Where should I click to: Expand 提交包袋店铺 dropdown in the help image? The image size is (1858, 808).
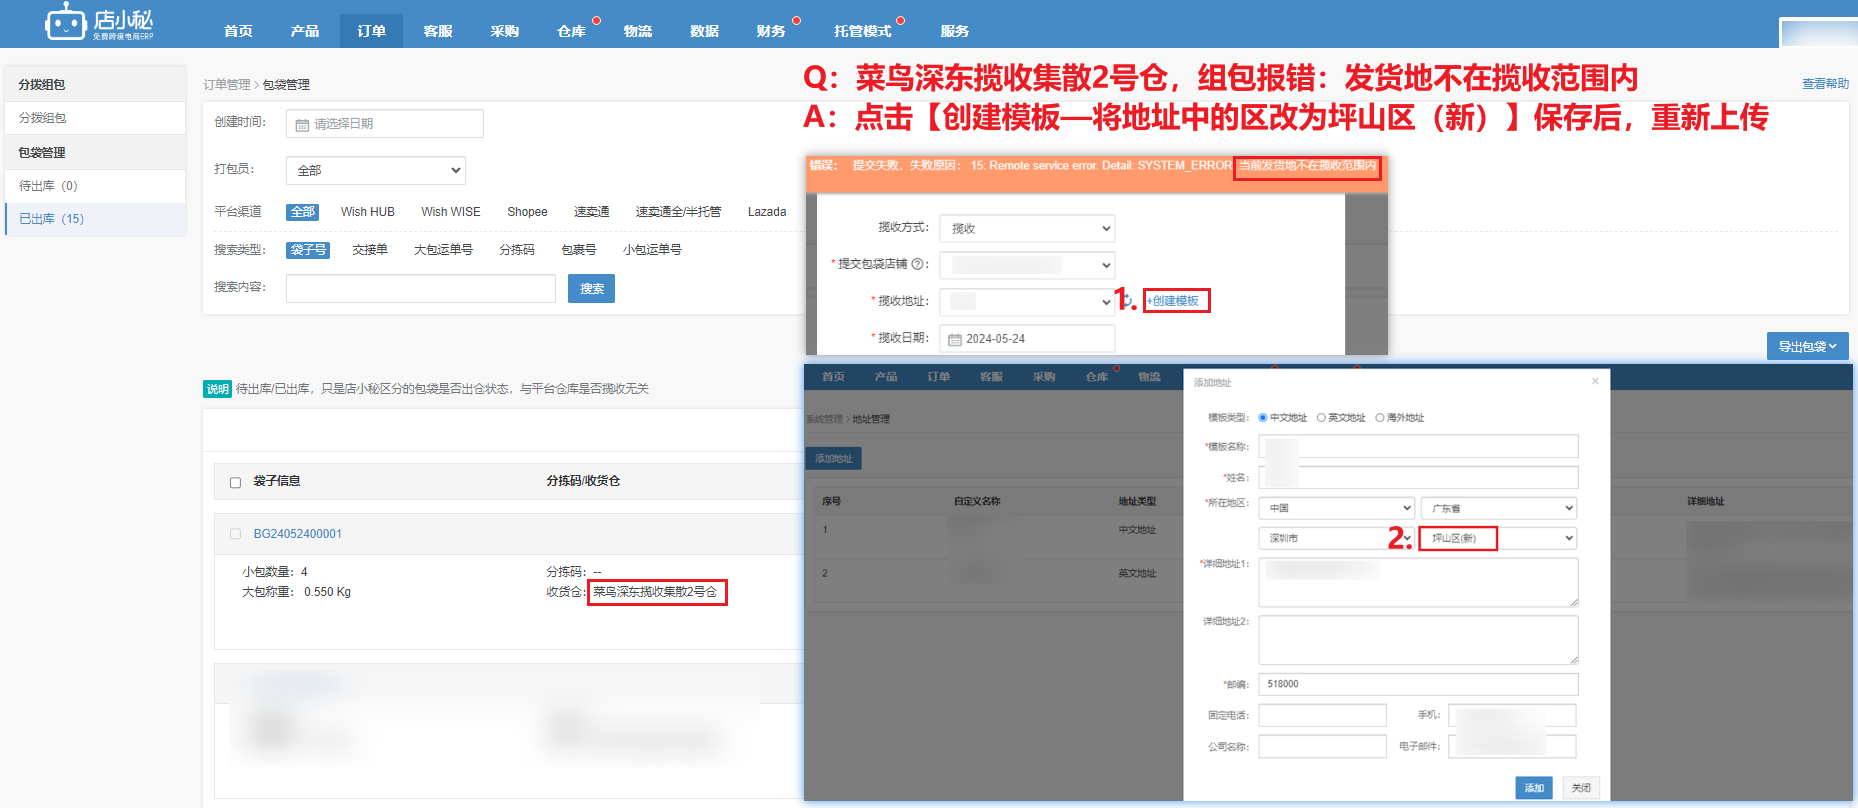[x=1027, y=265]
